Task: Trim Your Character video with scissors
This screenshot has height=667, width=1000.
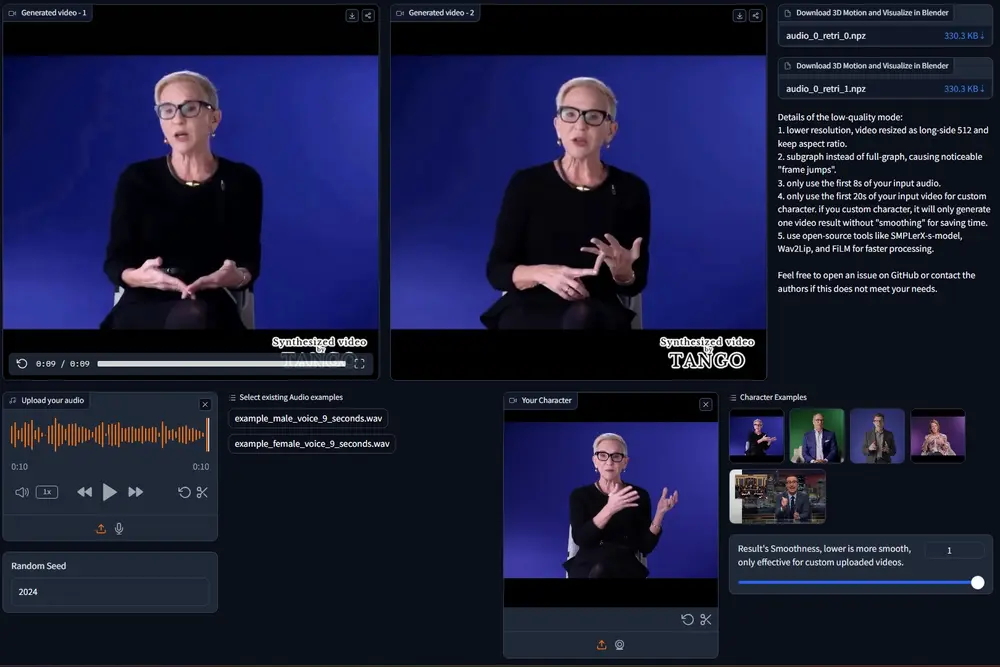Action: [x=705, y=619]
